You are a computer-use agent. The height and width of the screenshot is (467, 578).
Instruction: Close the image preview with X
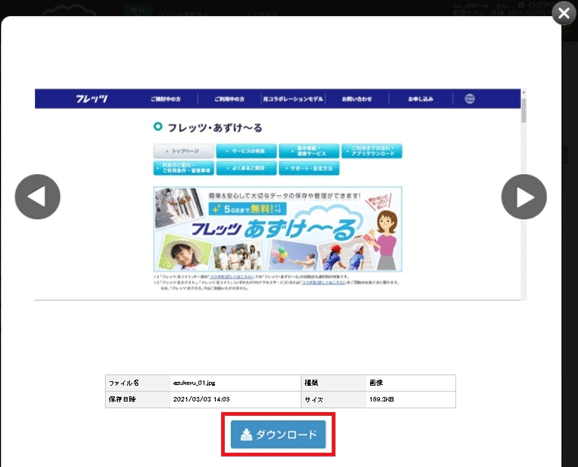tap(564, 13)
